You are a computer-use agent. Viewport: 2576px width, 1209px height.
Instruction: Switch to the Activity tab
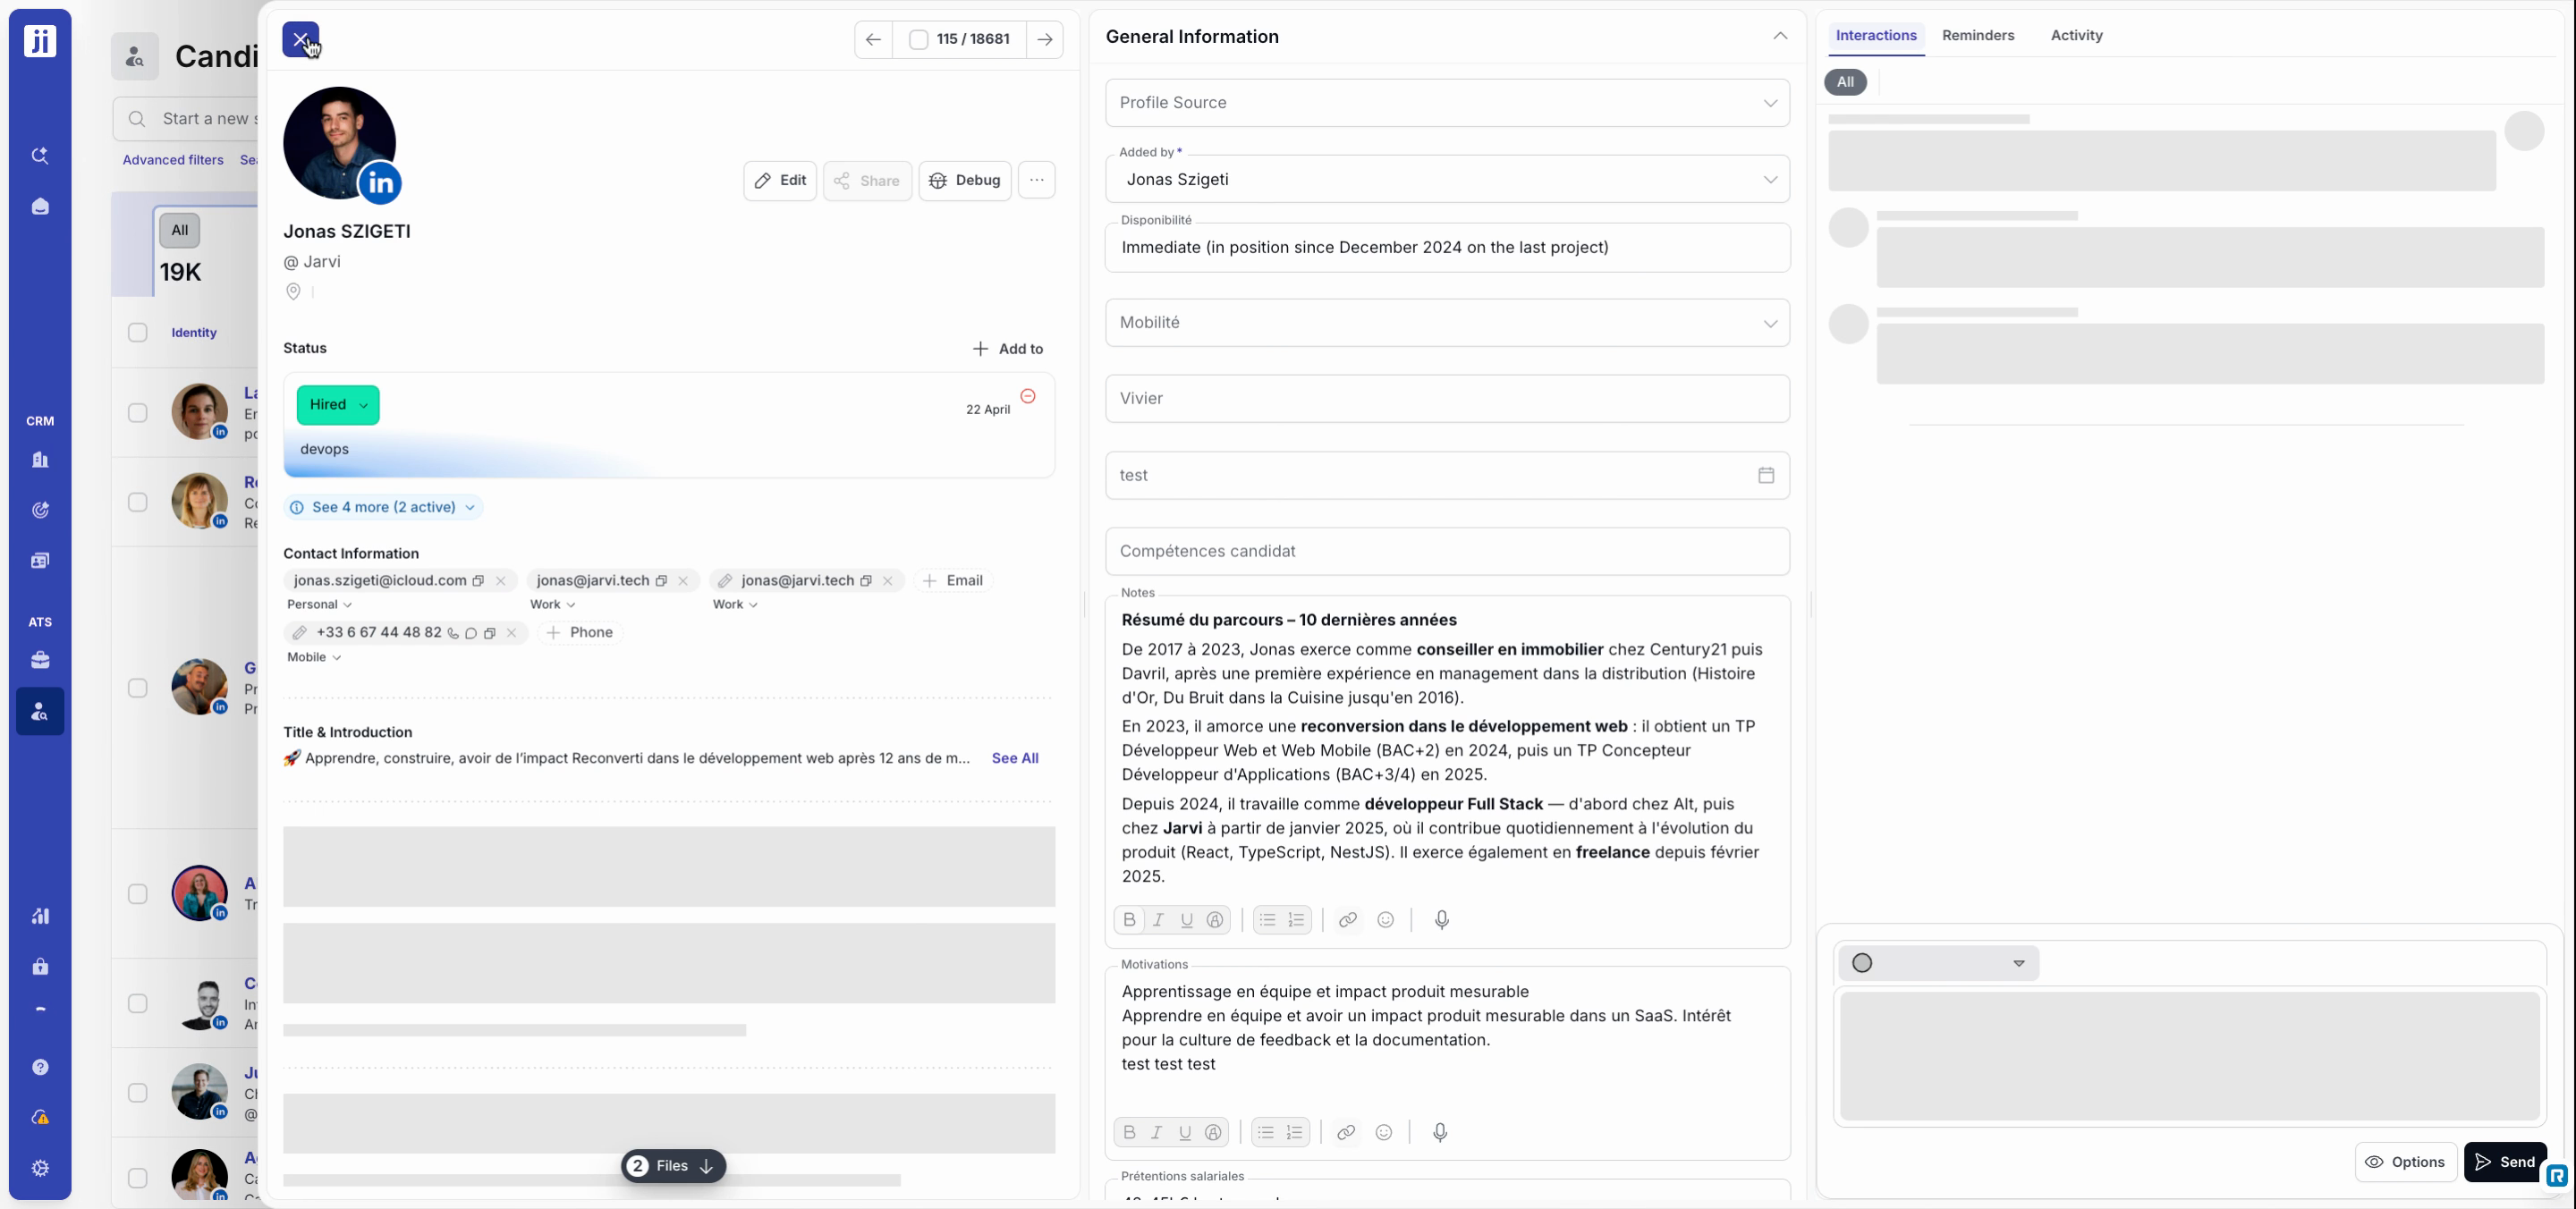2076,35
